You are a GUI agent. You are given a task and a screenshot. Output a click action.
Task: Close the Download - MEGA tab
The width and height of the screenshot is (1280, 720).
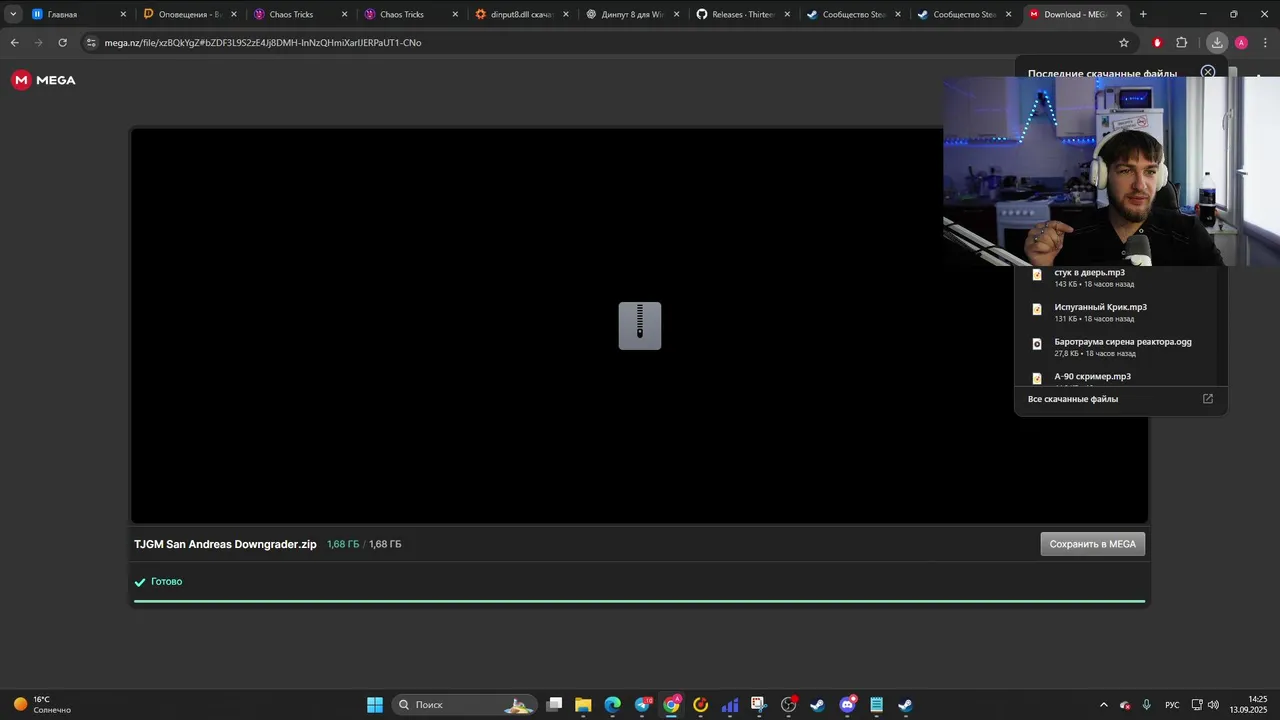pyautogui.click(x=1119, y=14)
